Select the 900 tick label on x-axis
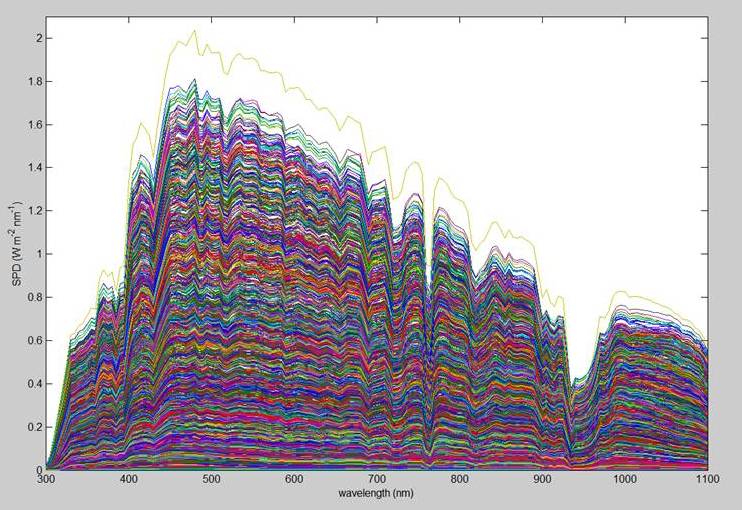Screen dimensions: 742x510 click(x=542, y=481)
